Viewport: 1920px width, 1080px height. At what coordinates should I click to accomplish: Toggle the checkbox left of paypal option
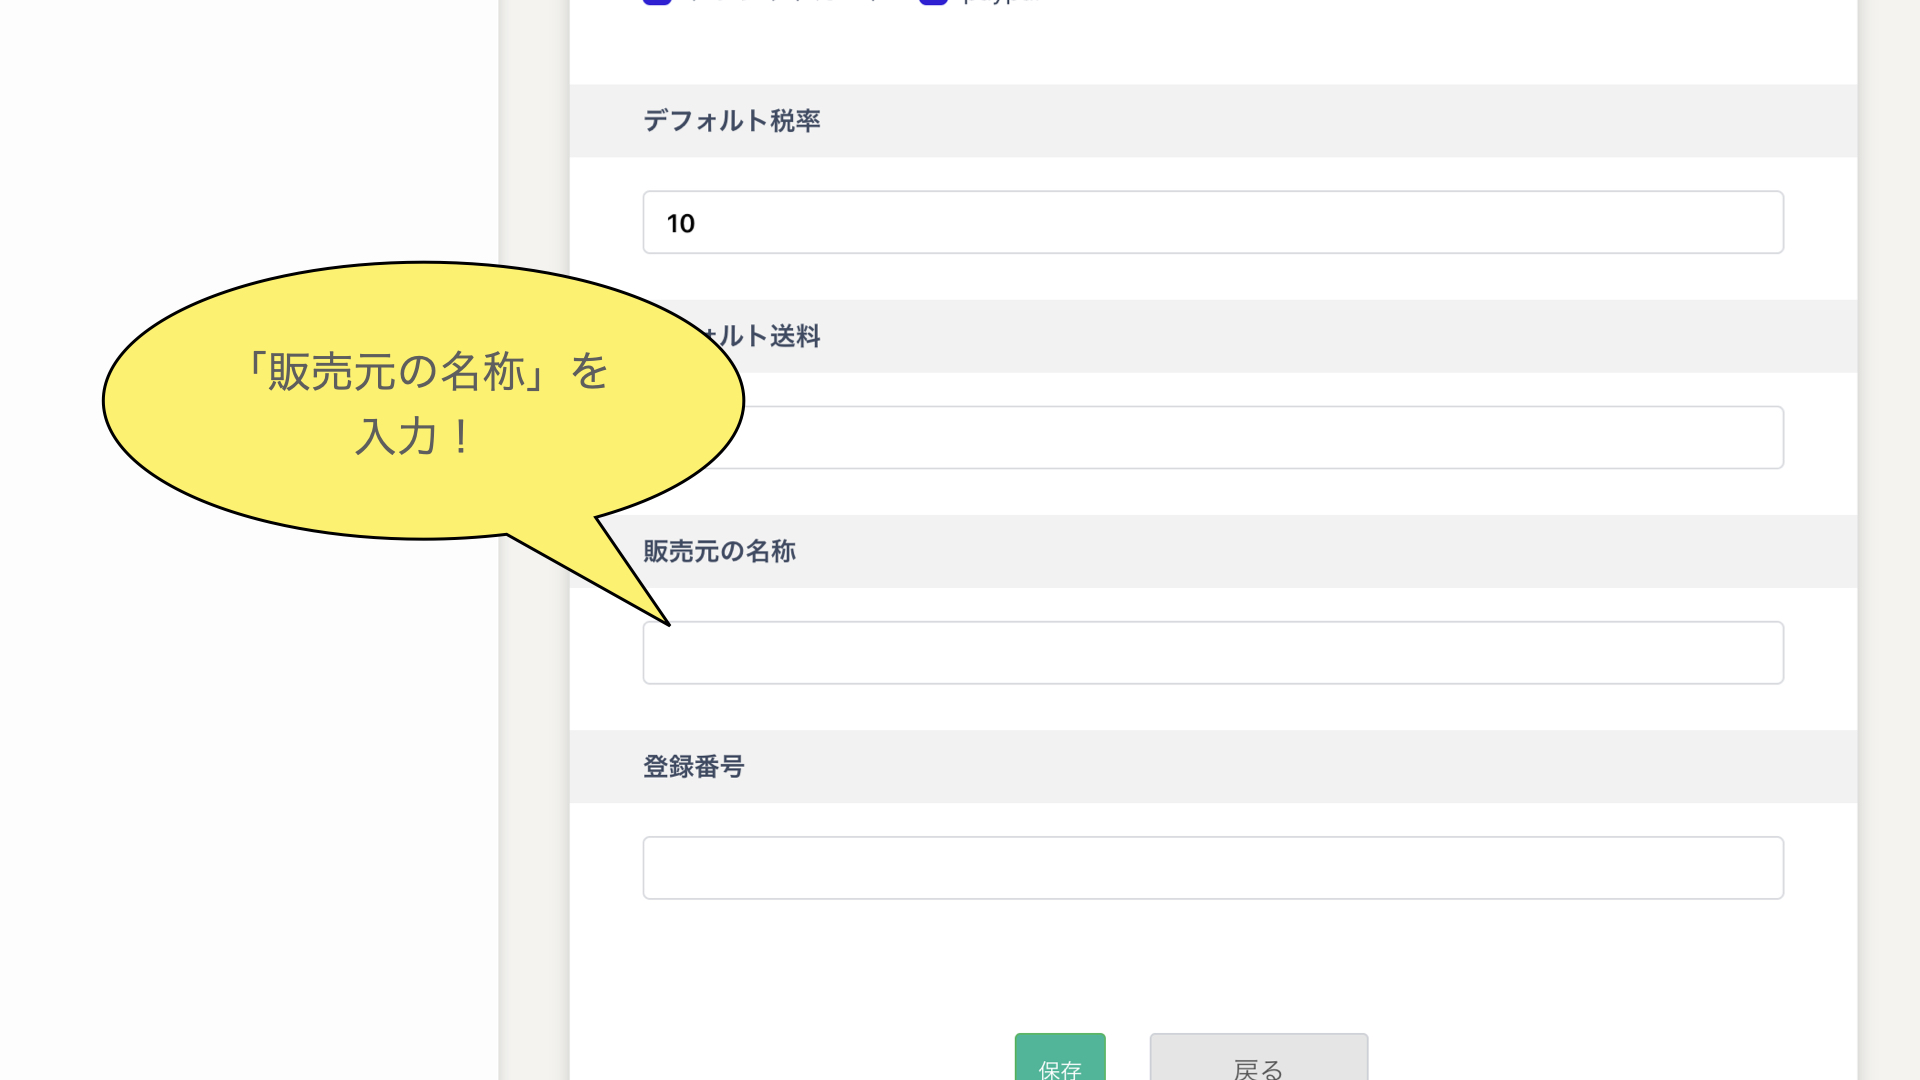pyautogui.click(x=657, y=2)
